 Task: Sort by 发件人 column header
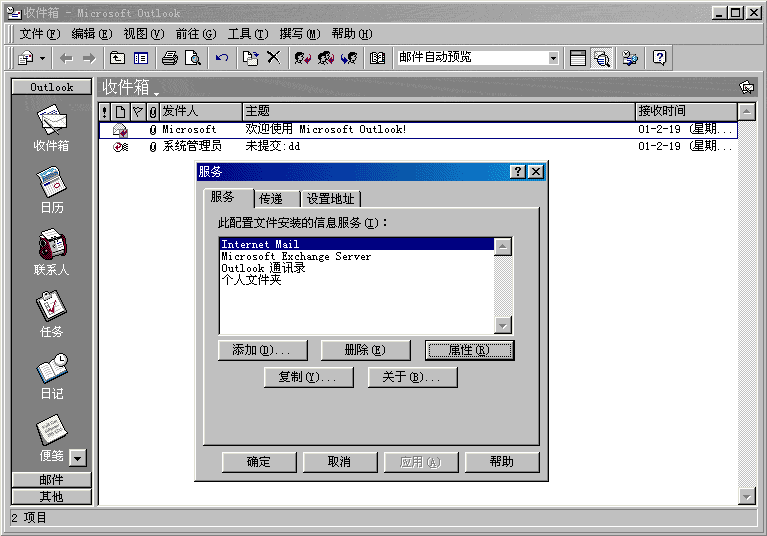[201, 112]
